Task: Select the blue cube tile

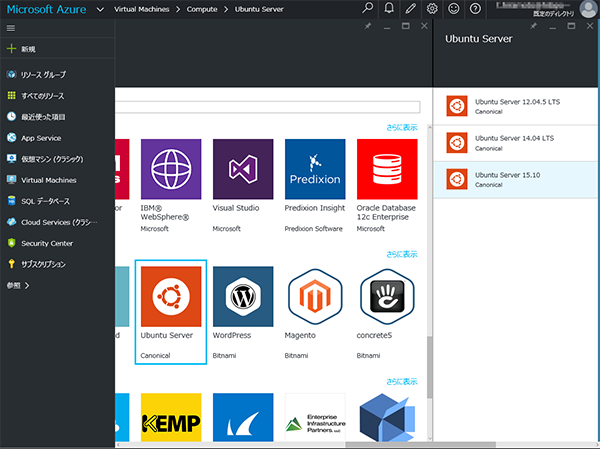Action: click(x=387, y=417)
